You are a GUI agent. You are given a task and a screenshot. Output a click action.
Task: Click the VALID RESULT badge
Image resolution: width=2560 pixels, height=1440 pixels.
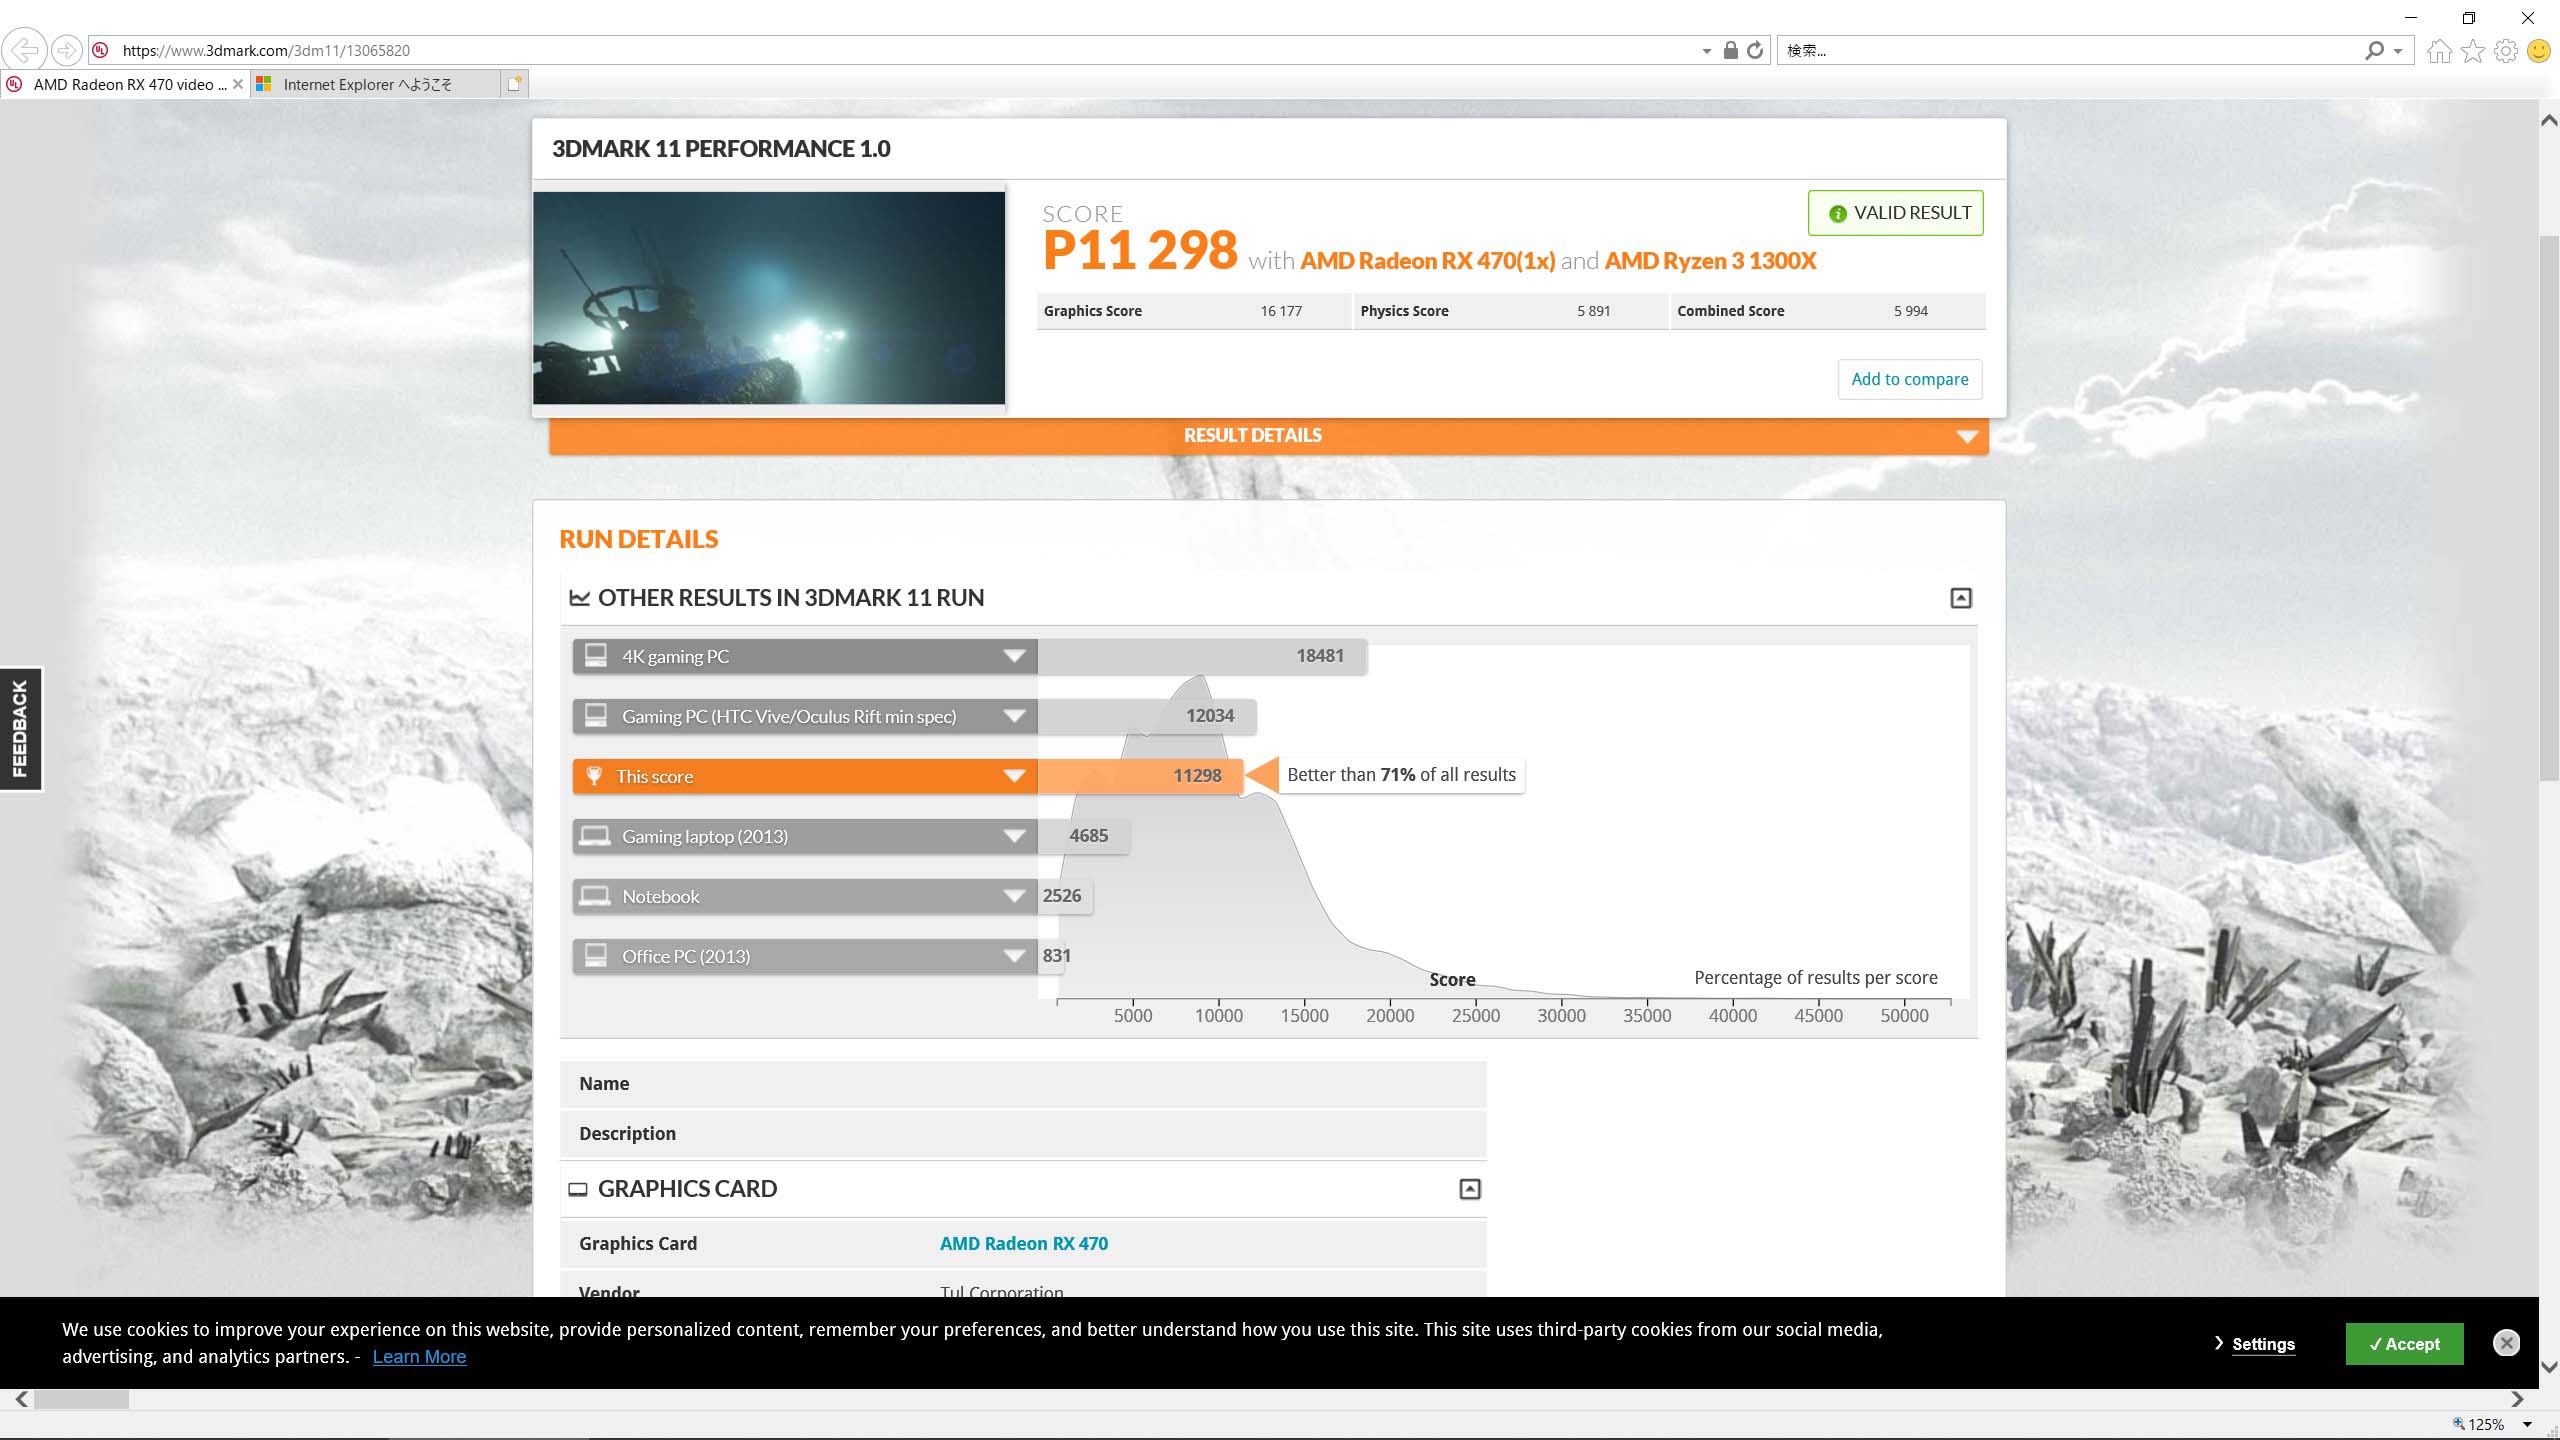1895,213
